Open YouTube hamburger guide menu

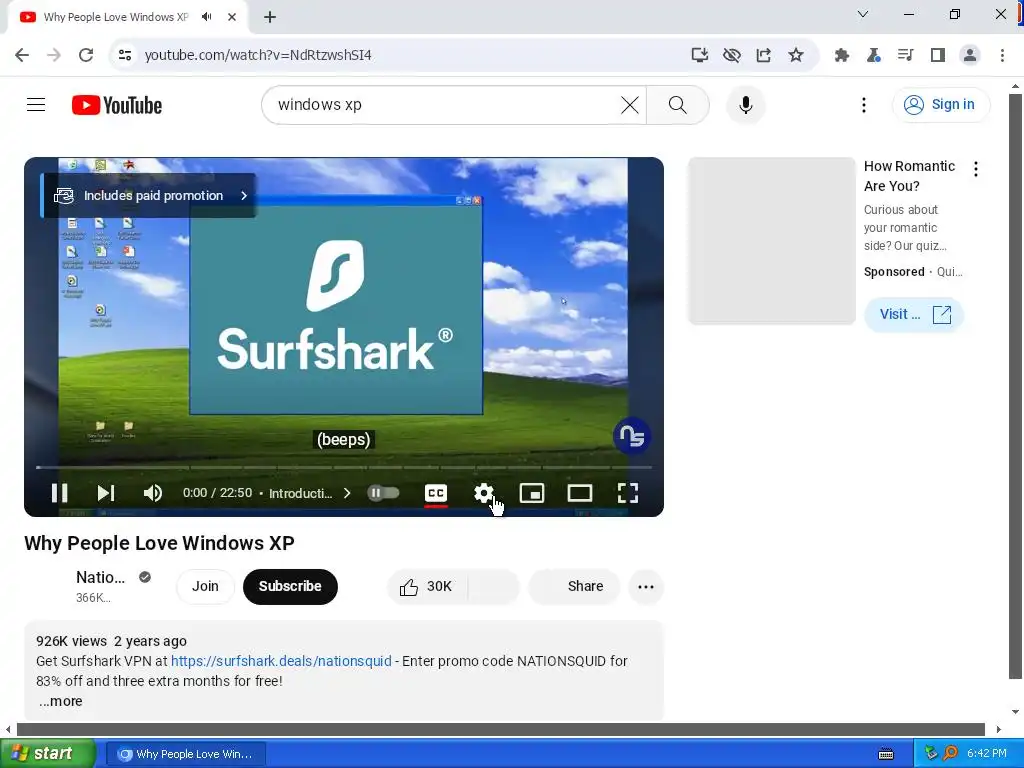(36, 104)
